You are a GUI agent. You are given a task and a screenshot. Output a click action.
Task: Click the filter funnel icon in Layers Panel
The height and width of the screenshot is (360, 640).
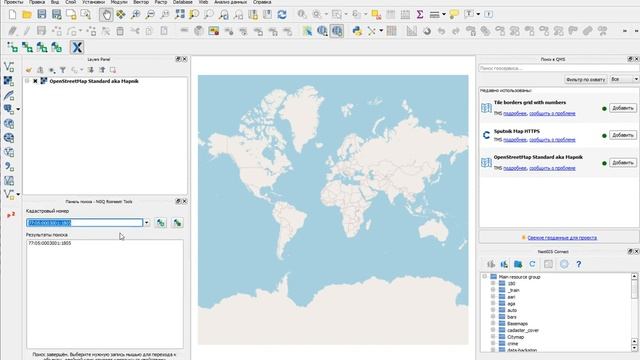[x=62, y=70]
